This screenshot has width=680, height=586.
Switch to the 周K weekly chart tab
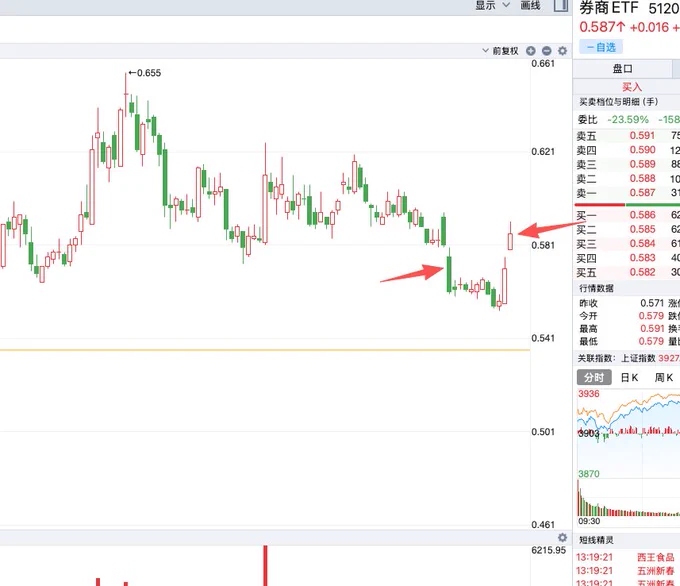coord(664,377)
